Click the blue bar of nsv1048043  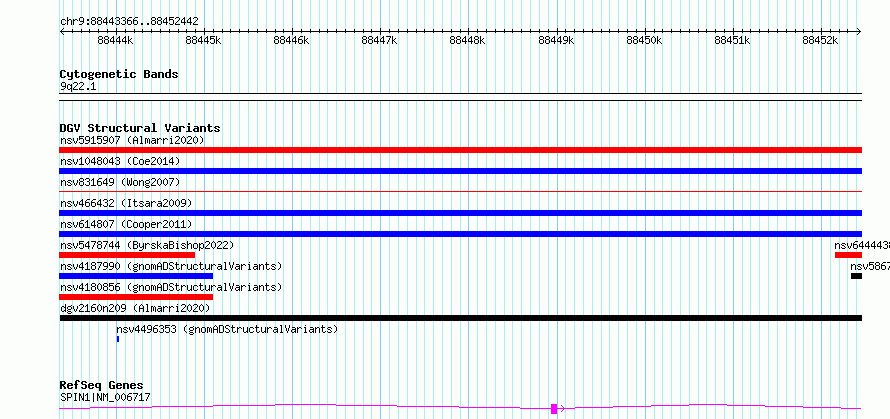pyautogui.click(x=460, y=171)
